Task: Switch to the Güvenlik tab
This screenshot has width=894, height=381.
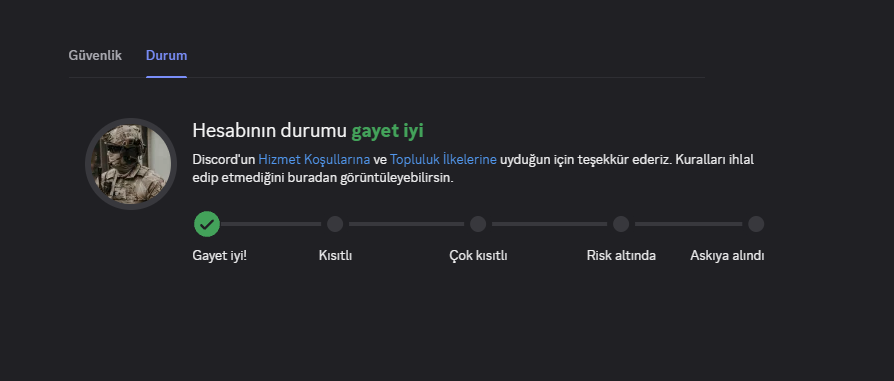Action: (95, 55)
